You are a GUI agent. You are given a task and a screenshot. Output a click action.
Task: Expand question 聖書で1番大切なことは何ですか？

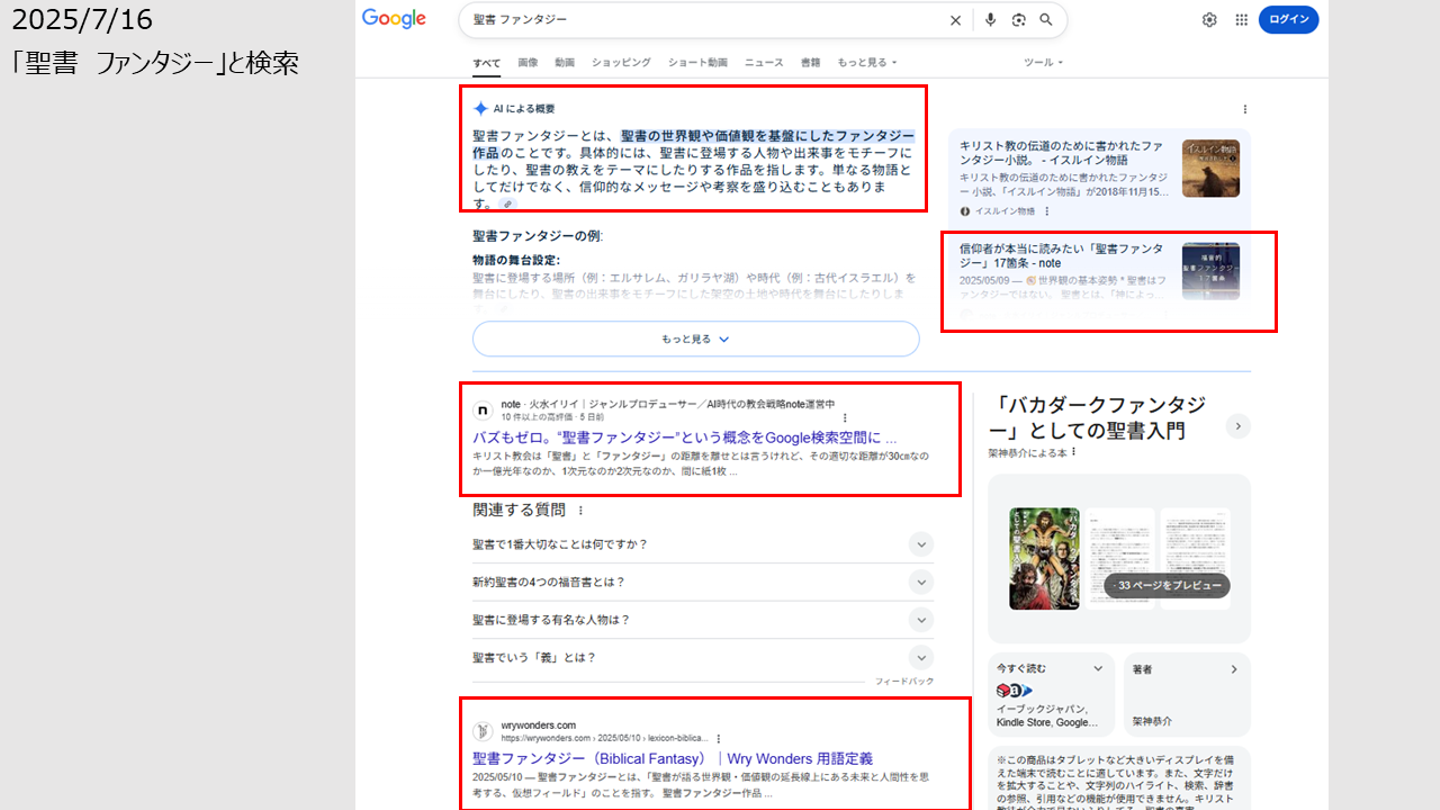920,544
